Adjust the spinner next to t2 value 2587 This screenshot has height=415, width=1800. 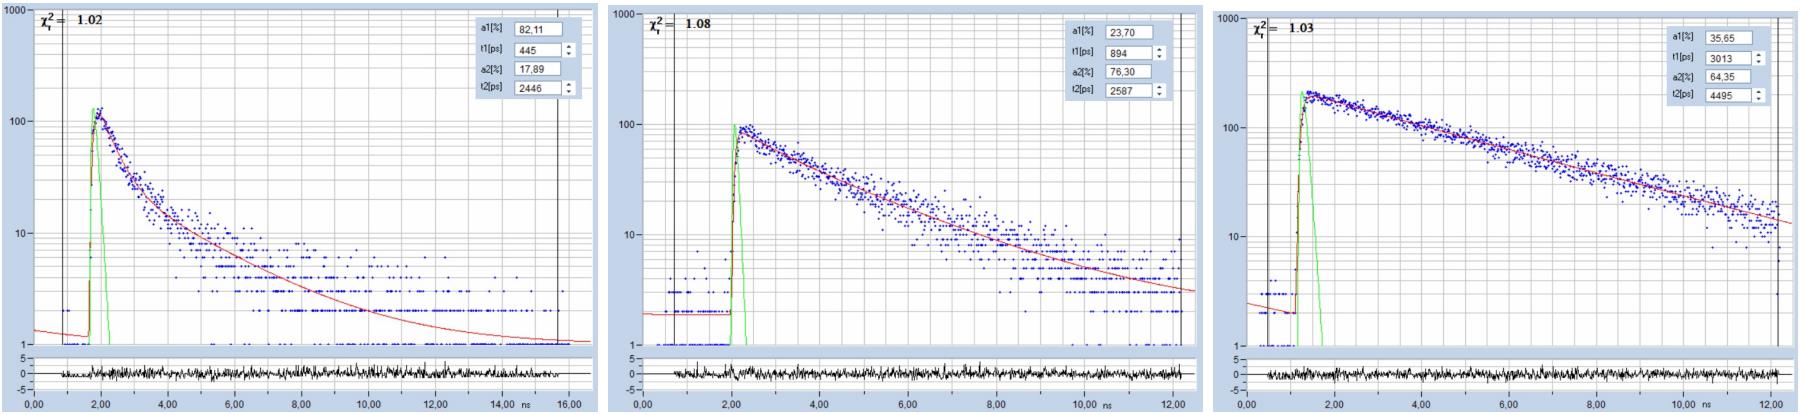(1160, 91)
